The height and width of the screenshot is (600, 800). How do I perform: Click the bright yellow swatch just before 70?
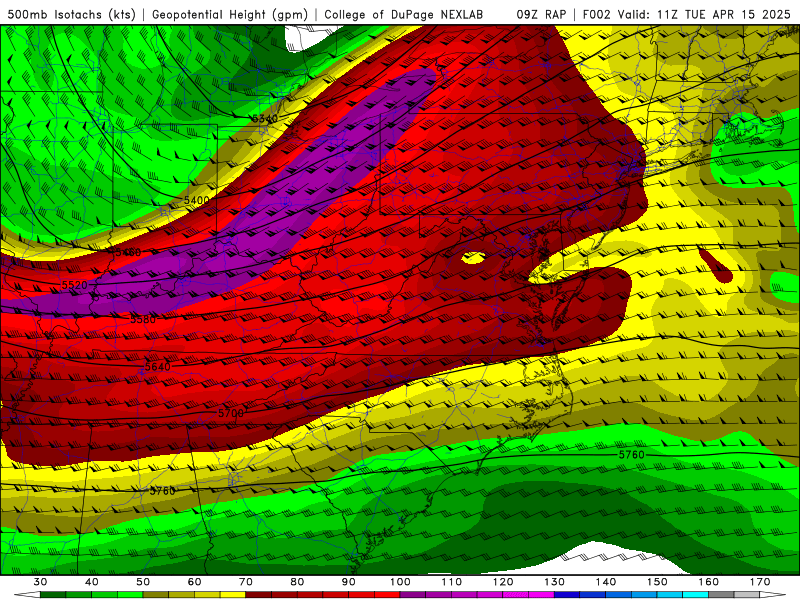coord(233,595)
